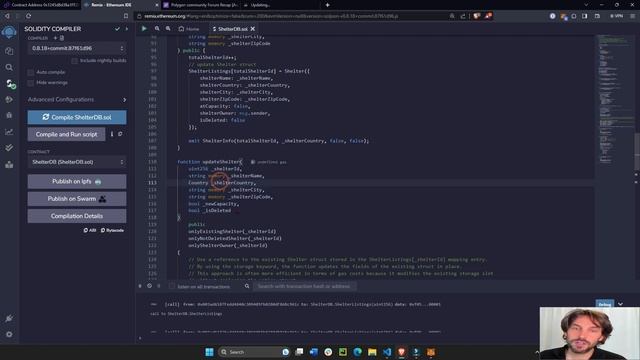Click the Brave Shields icon in address bar

[x=476, y=16]
